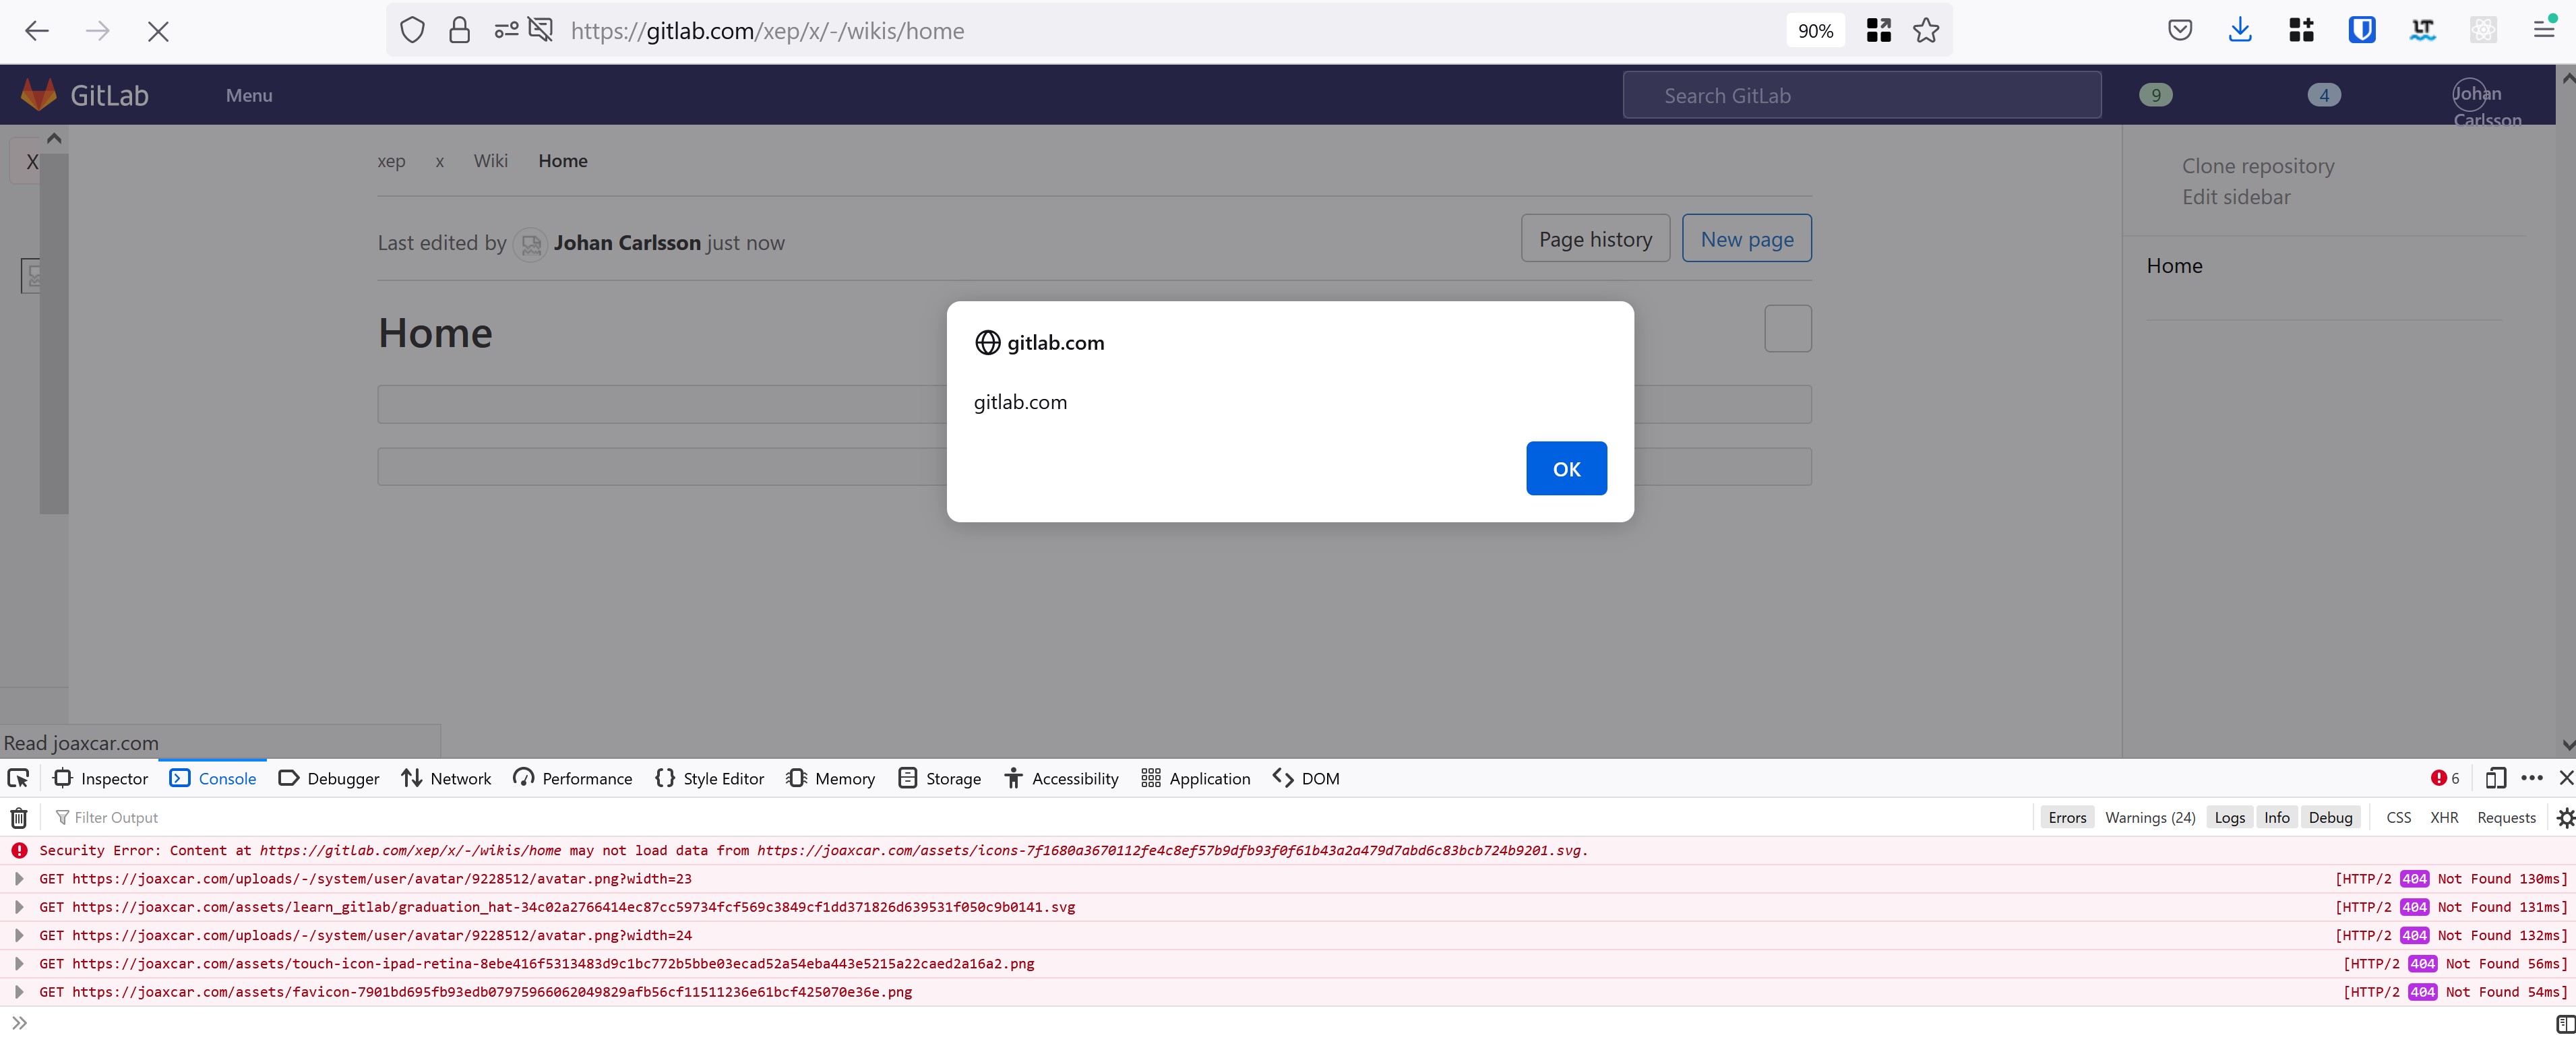The image size is (2576, 1056).
Task: Click the Bitwarden shield extension icon
Action: (2361, 31)
